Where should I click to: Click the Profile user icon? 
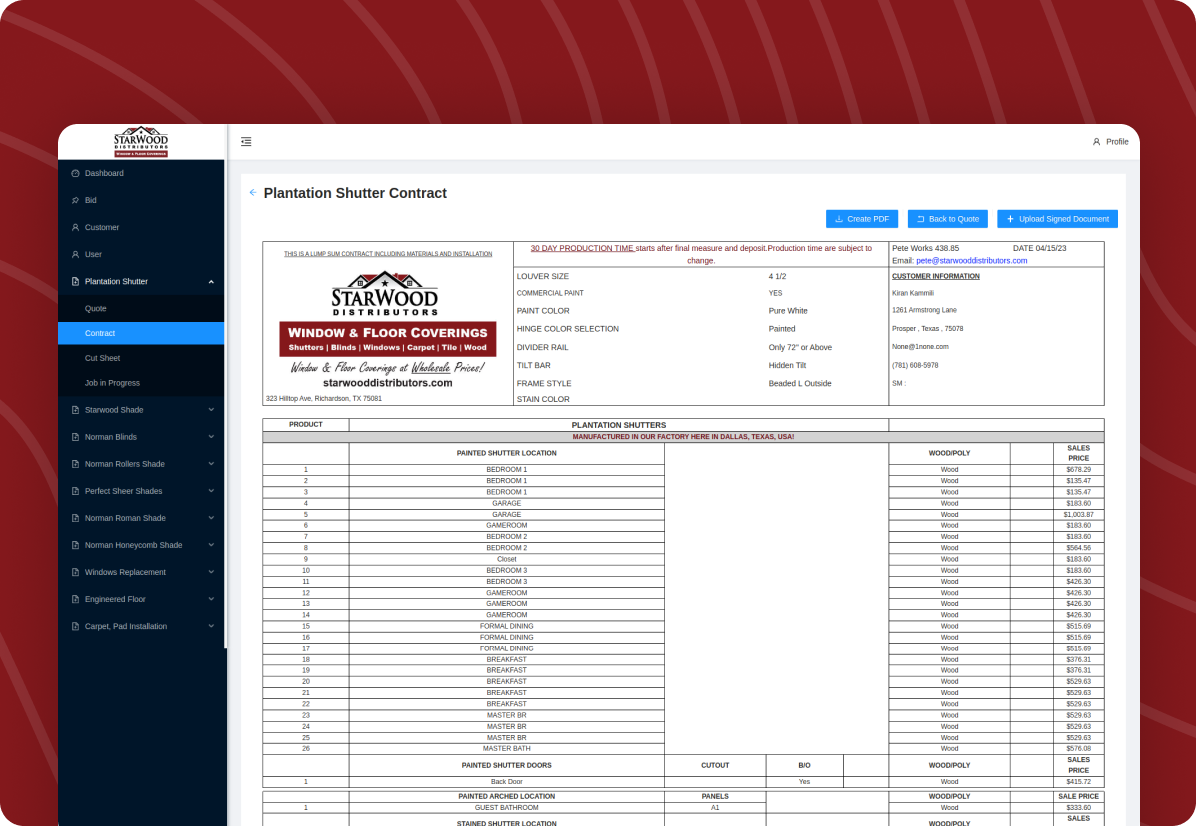[x=1096, y=142]
